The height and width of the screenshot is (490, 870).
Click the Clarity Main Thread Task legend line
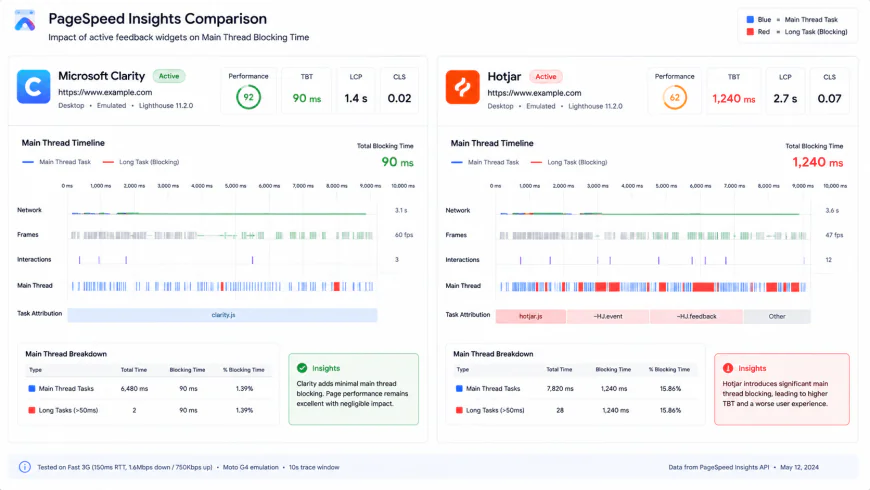[x=28, y=162]
